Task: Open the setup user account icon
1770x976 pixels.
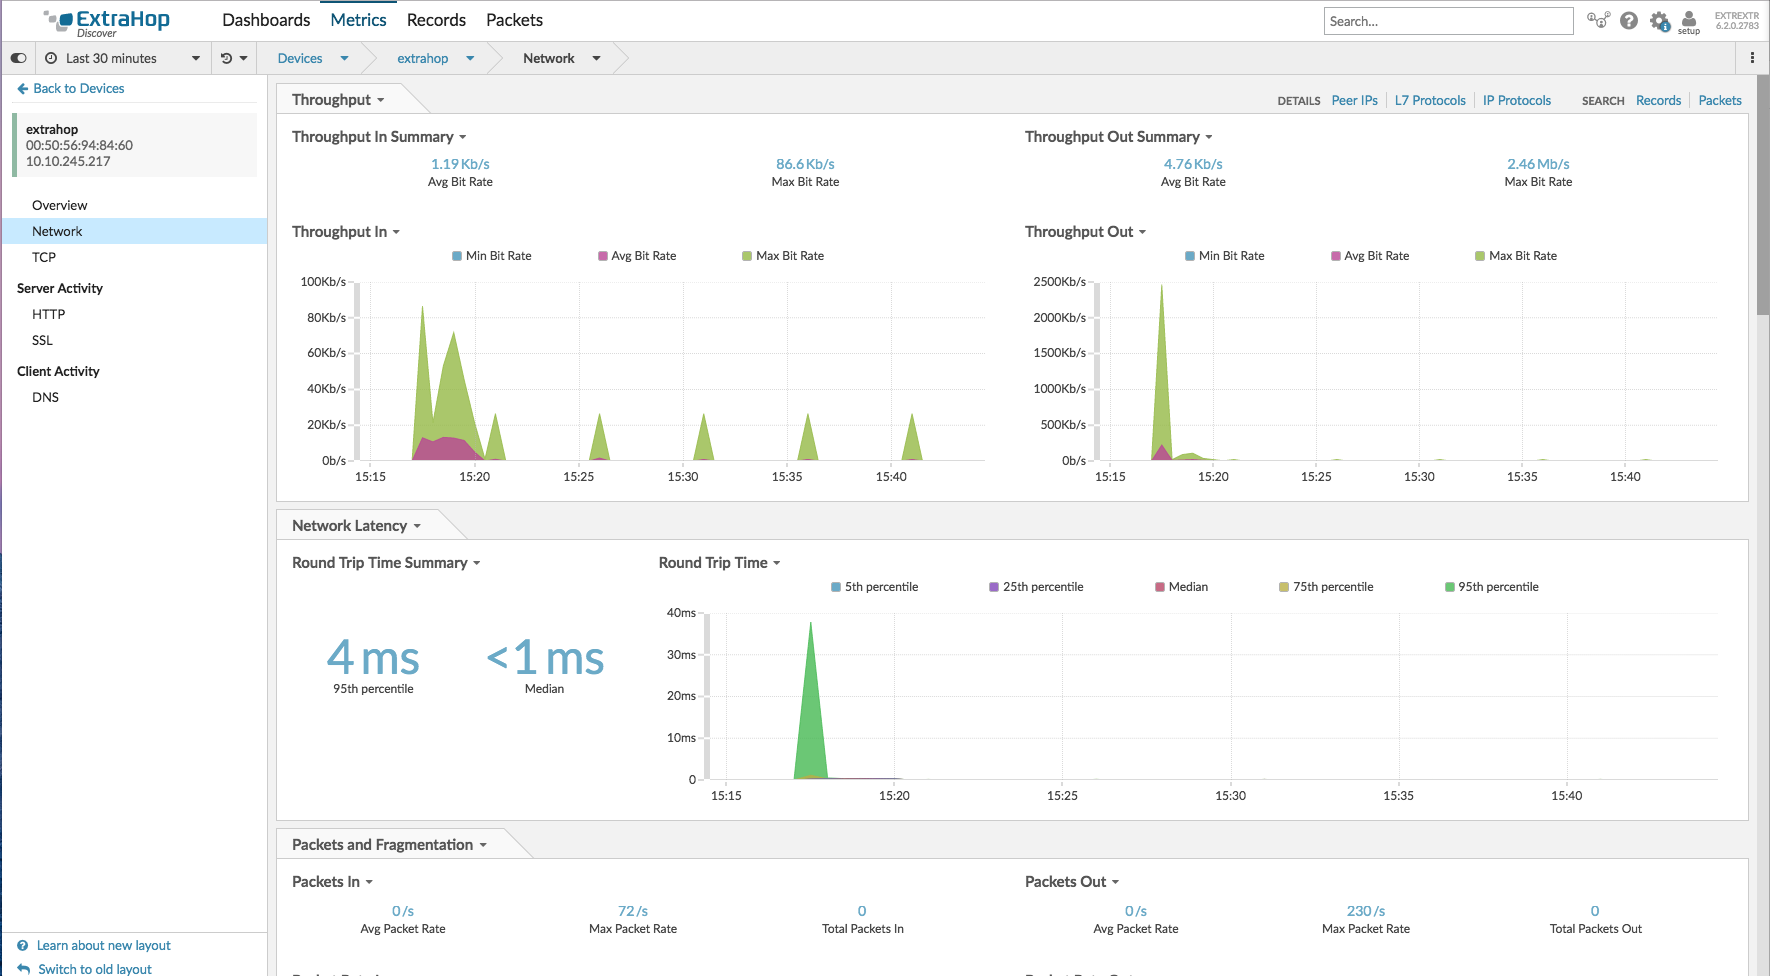Action: [x=1689, y=22]
